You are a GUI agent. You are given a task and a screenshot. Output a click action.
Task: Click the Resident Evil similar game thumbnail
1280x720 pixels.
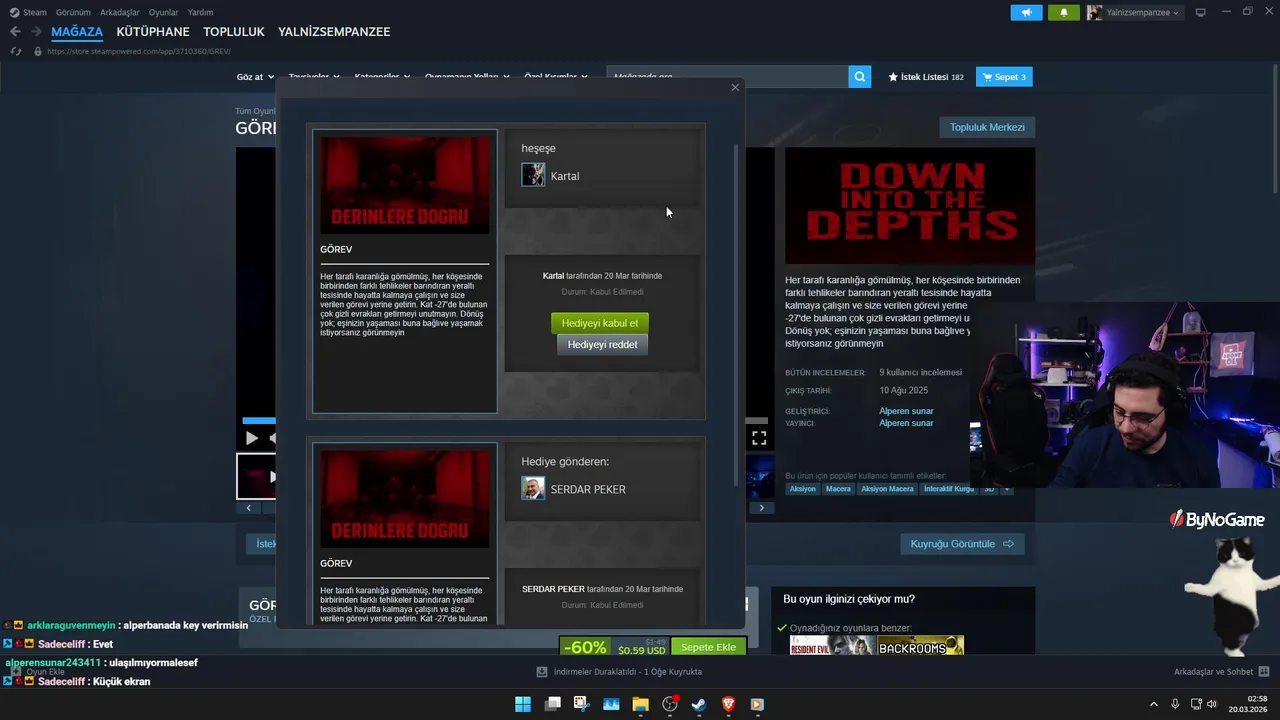tap(832, 645)
